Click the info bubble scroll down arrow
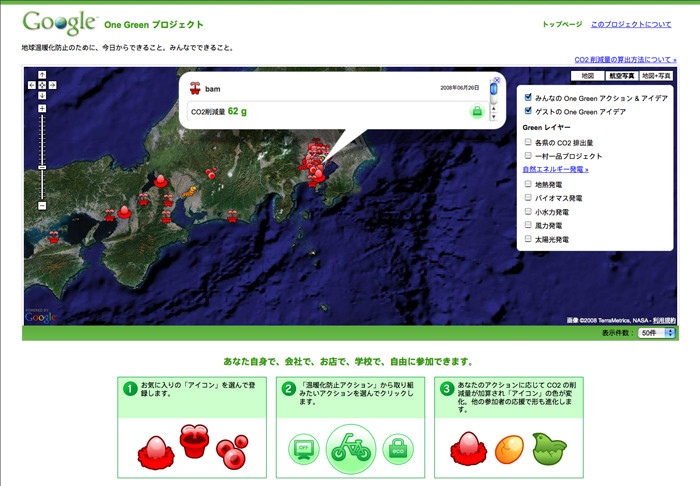Image resolution: width=700 pixels, height=486 pixels. pos(493,116)
